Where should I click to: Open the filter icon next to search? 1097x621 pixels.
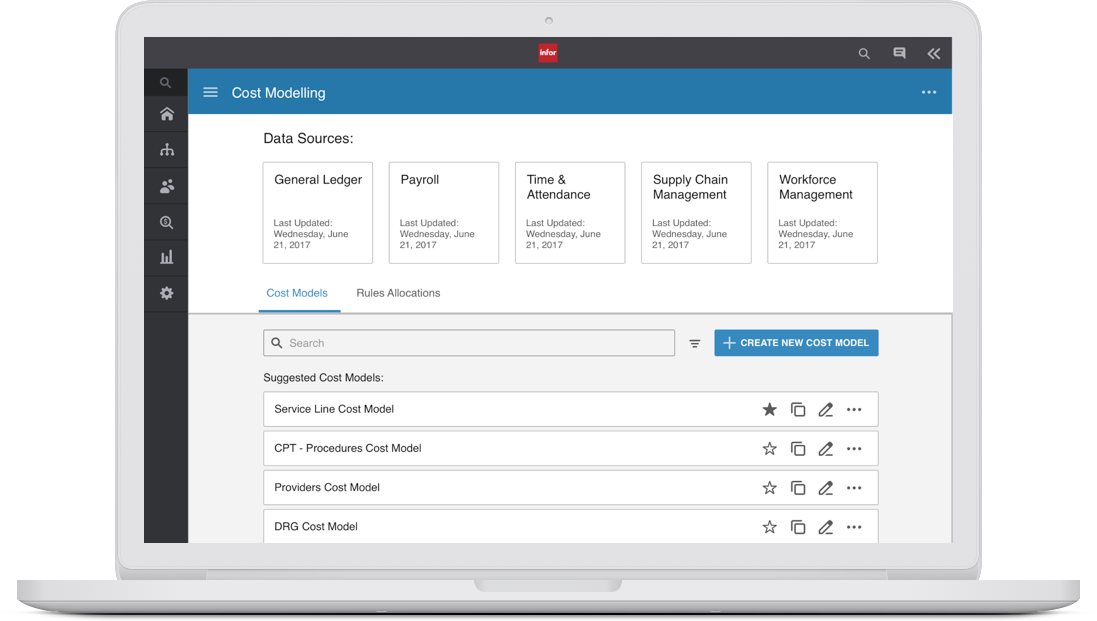tap(695, 343)
